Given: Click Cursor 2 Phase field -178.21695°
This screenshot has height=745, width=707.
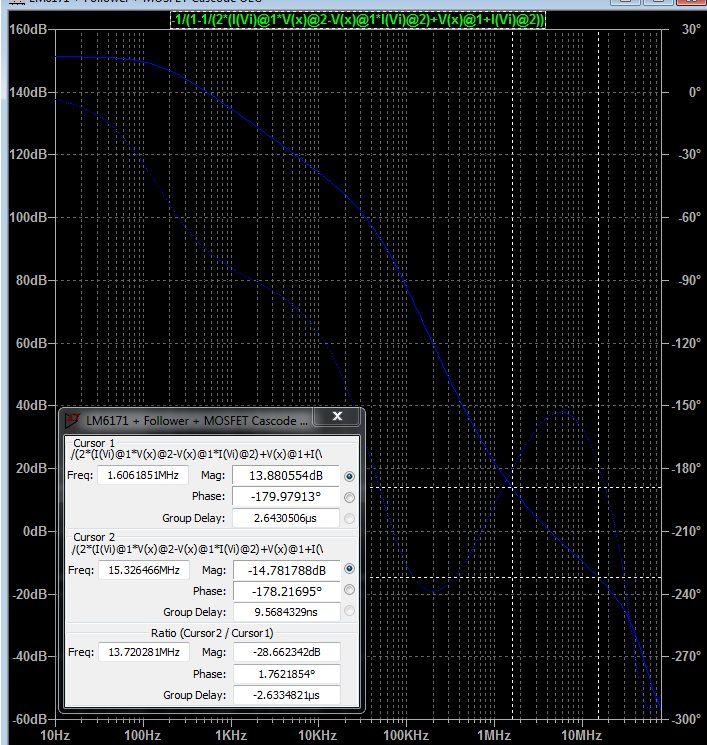Looking at the screenshot, I should pos(287,592).
